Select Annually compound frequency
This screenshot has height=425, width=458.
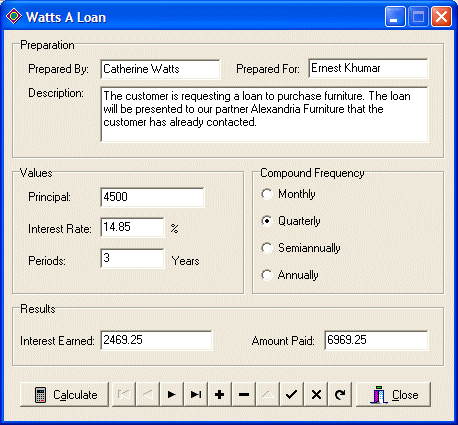click(290, 275)
